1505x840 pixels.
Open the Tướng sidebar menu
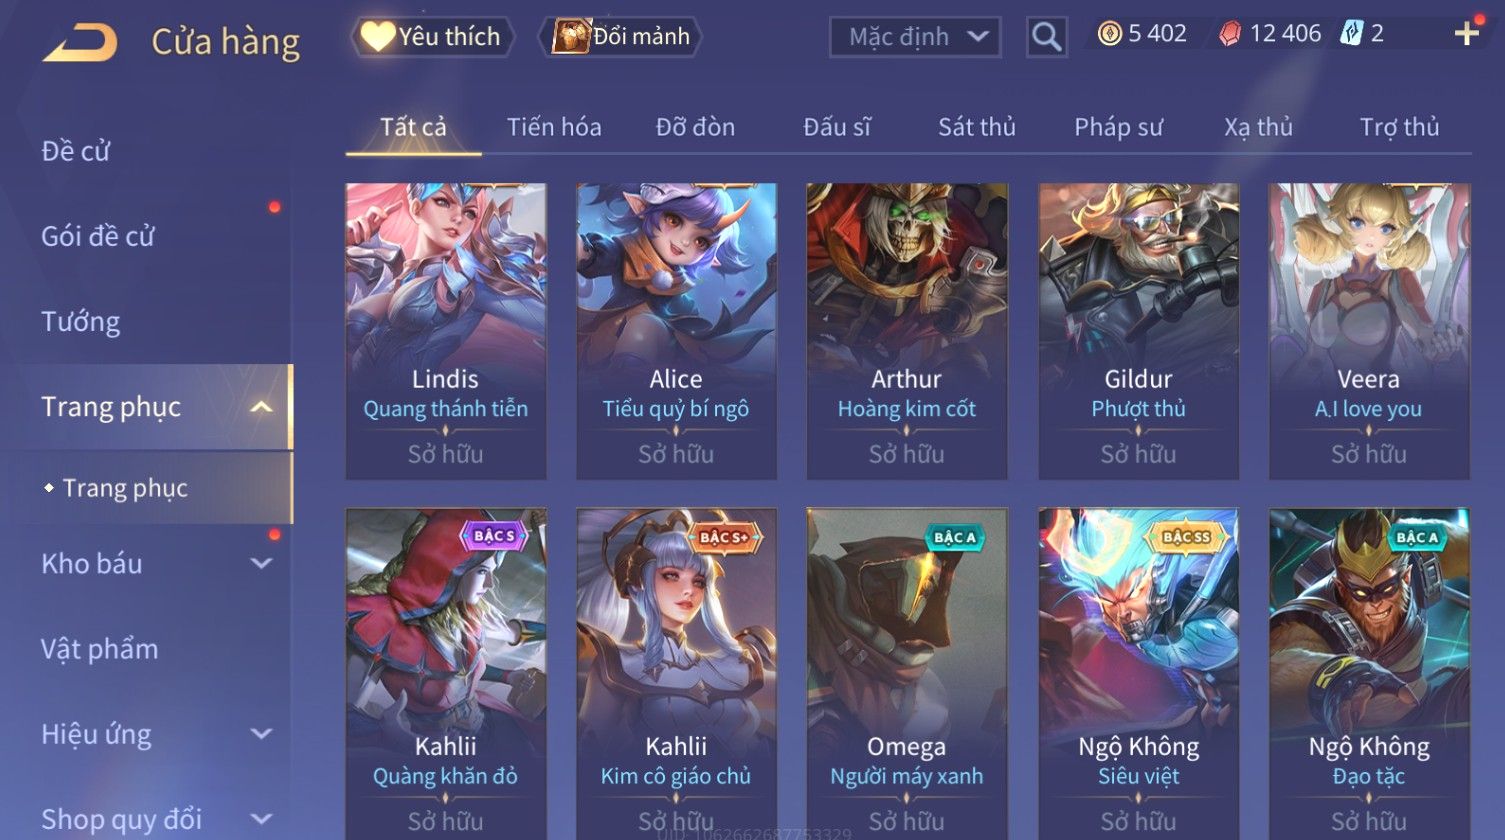[x=81, y=322]
